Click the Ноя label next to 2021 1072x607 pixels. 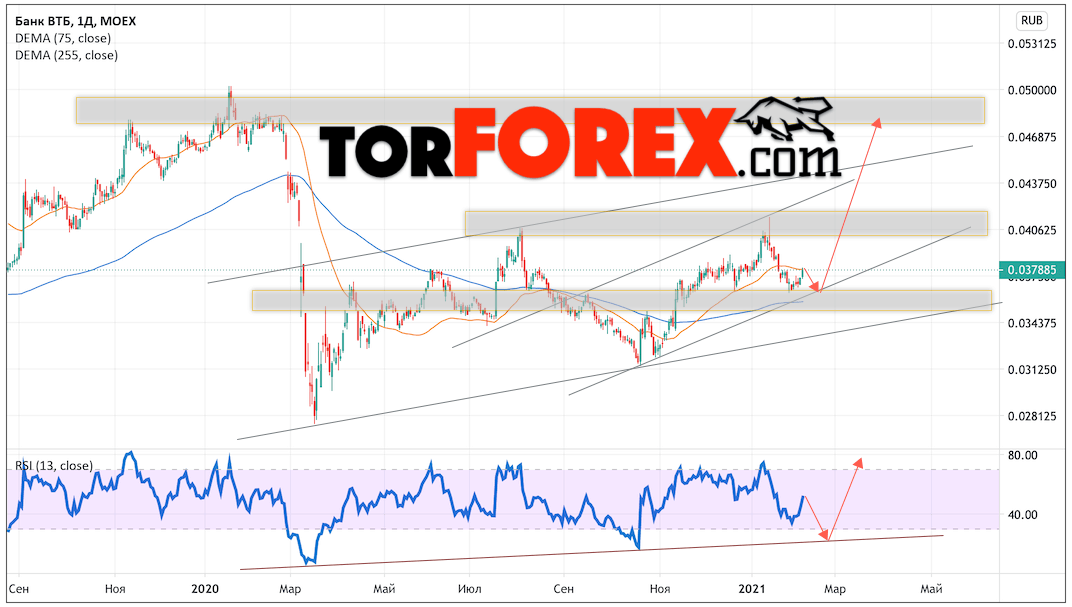click(660, 589)
